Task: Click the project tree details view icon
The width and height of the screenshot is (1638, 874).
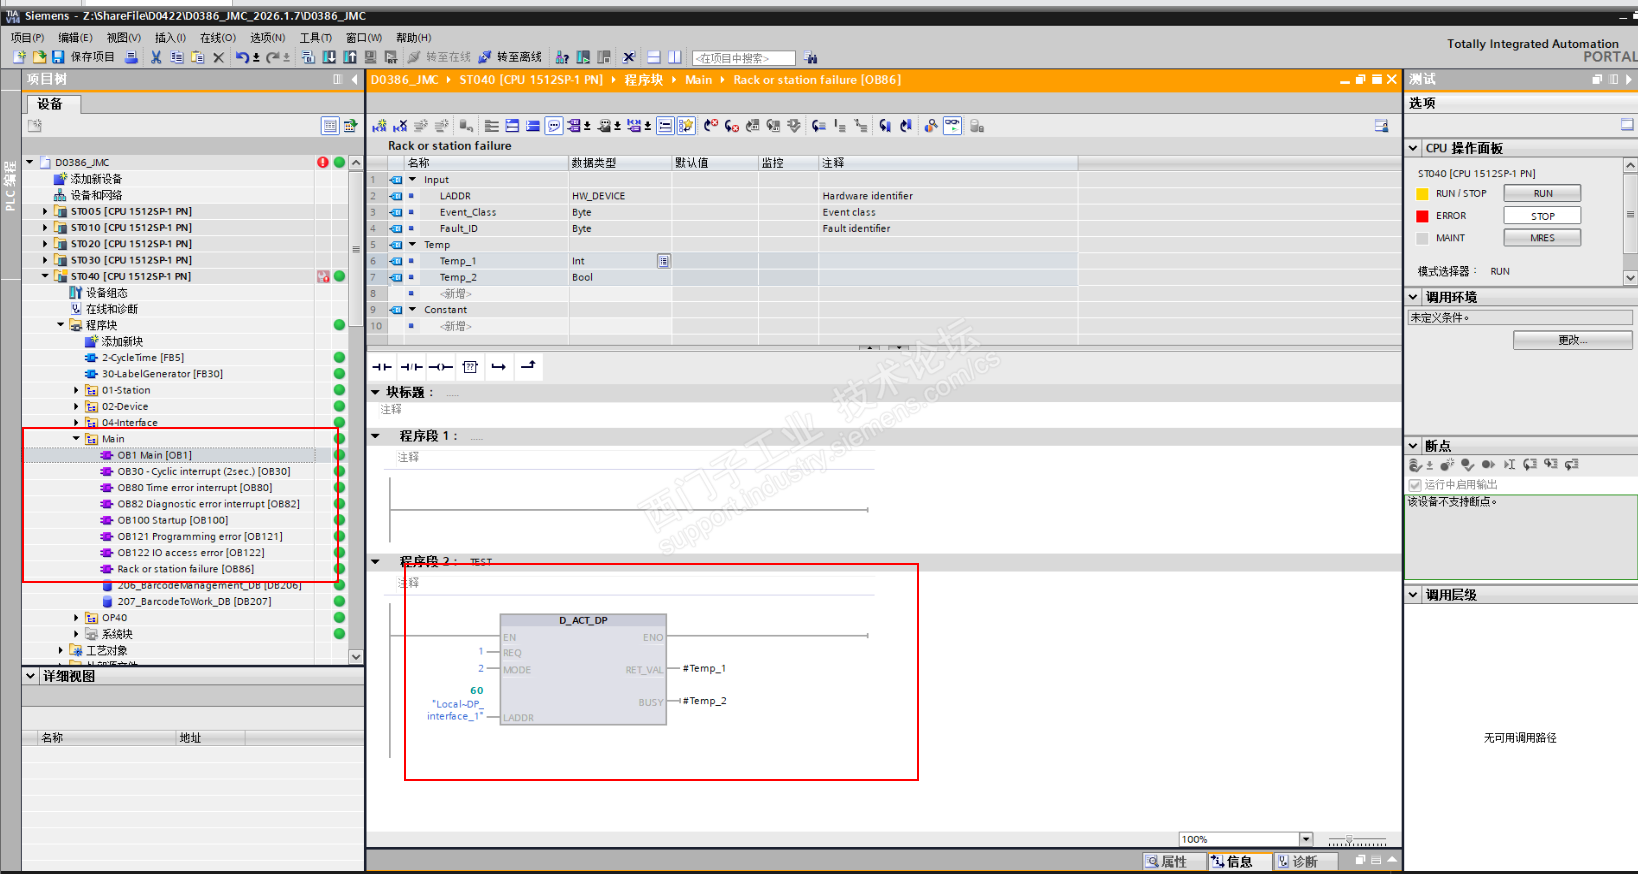Action: pyautogui.click(x=330, y=126)
